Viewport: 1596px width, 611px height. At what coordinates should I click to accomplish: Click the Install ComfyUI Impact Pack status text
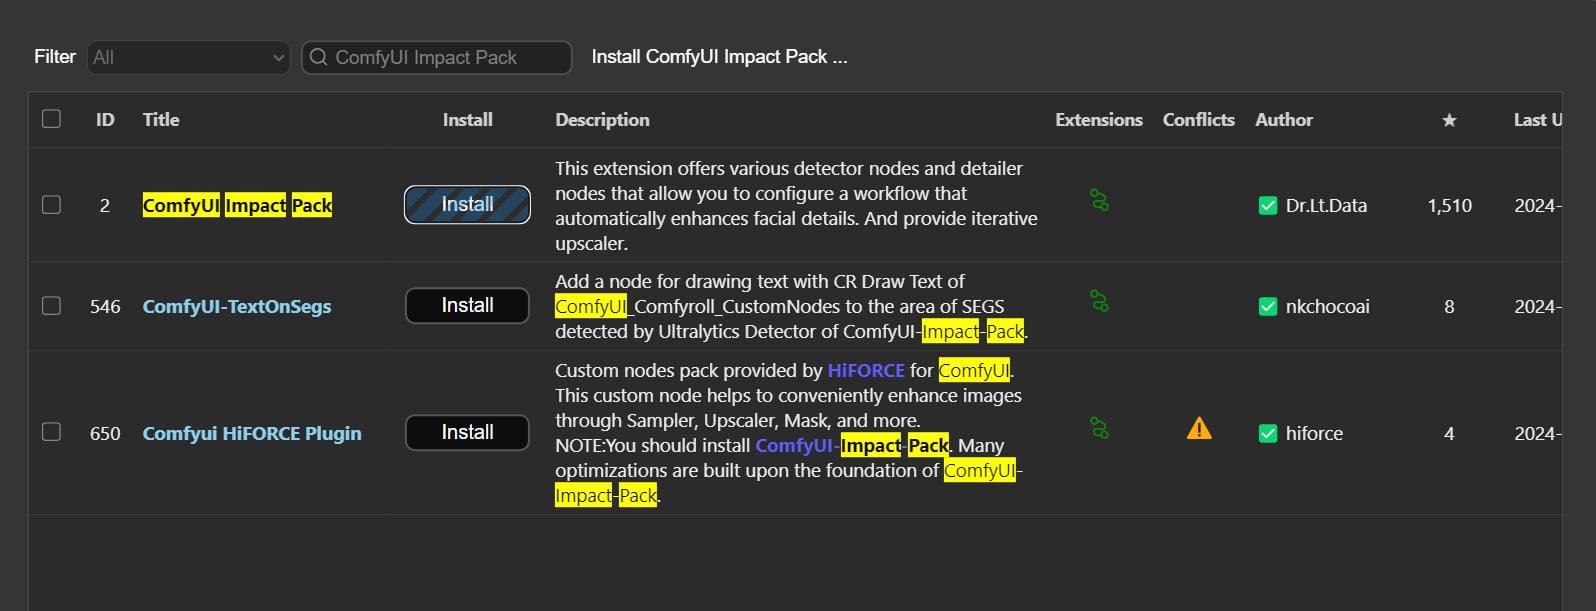(x=719, y=57)
